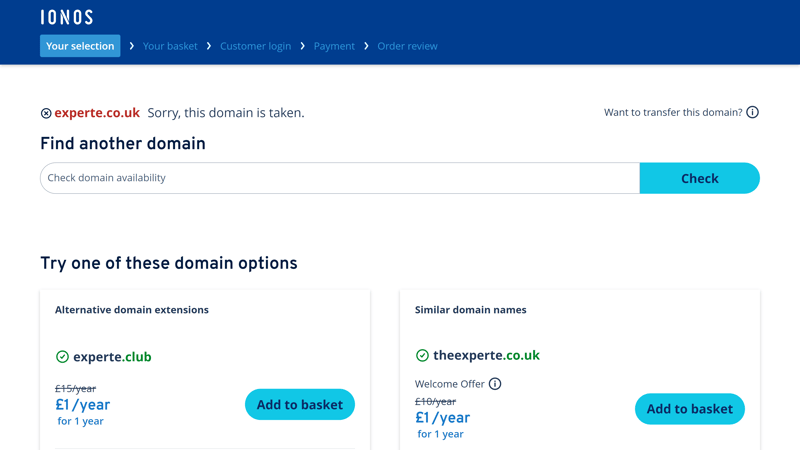Open the Your selection step
Screen dimensions: 800x450
(x=80, y=46)
